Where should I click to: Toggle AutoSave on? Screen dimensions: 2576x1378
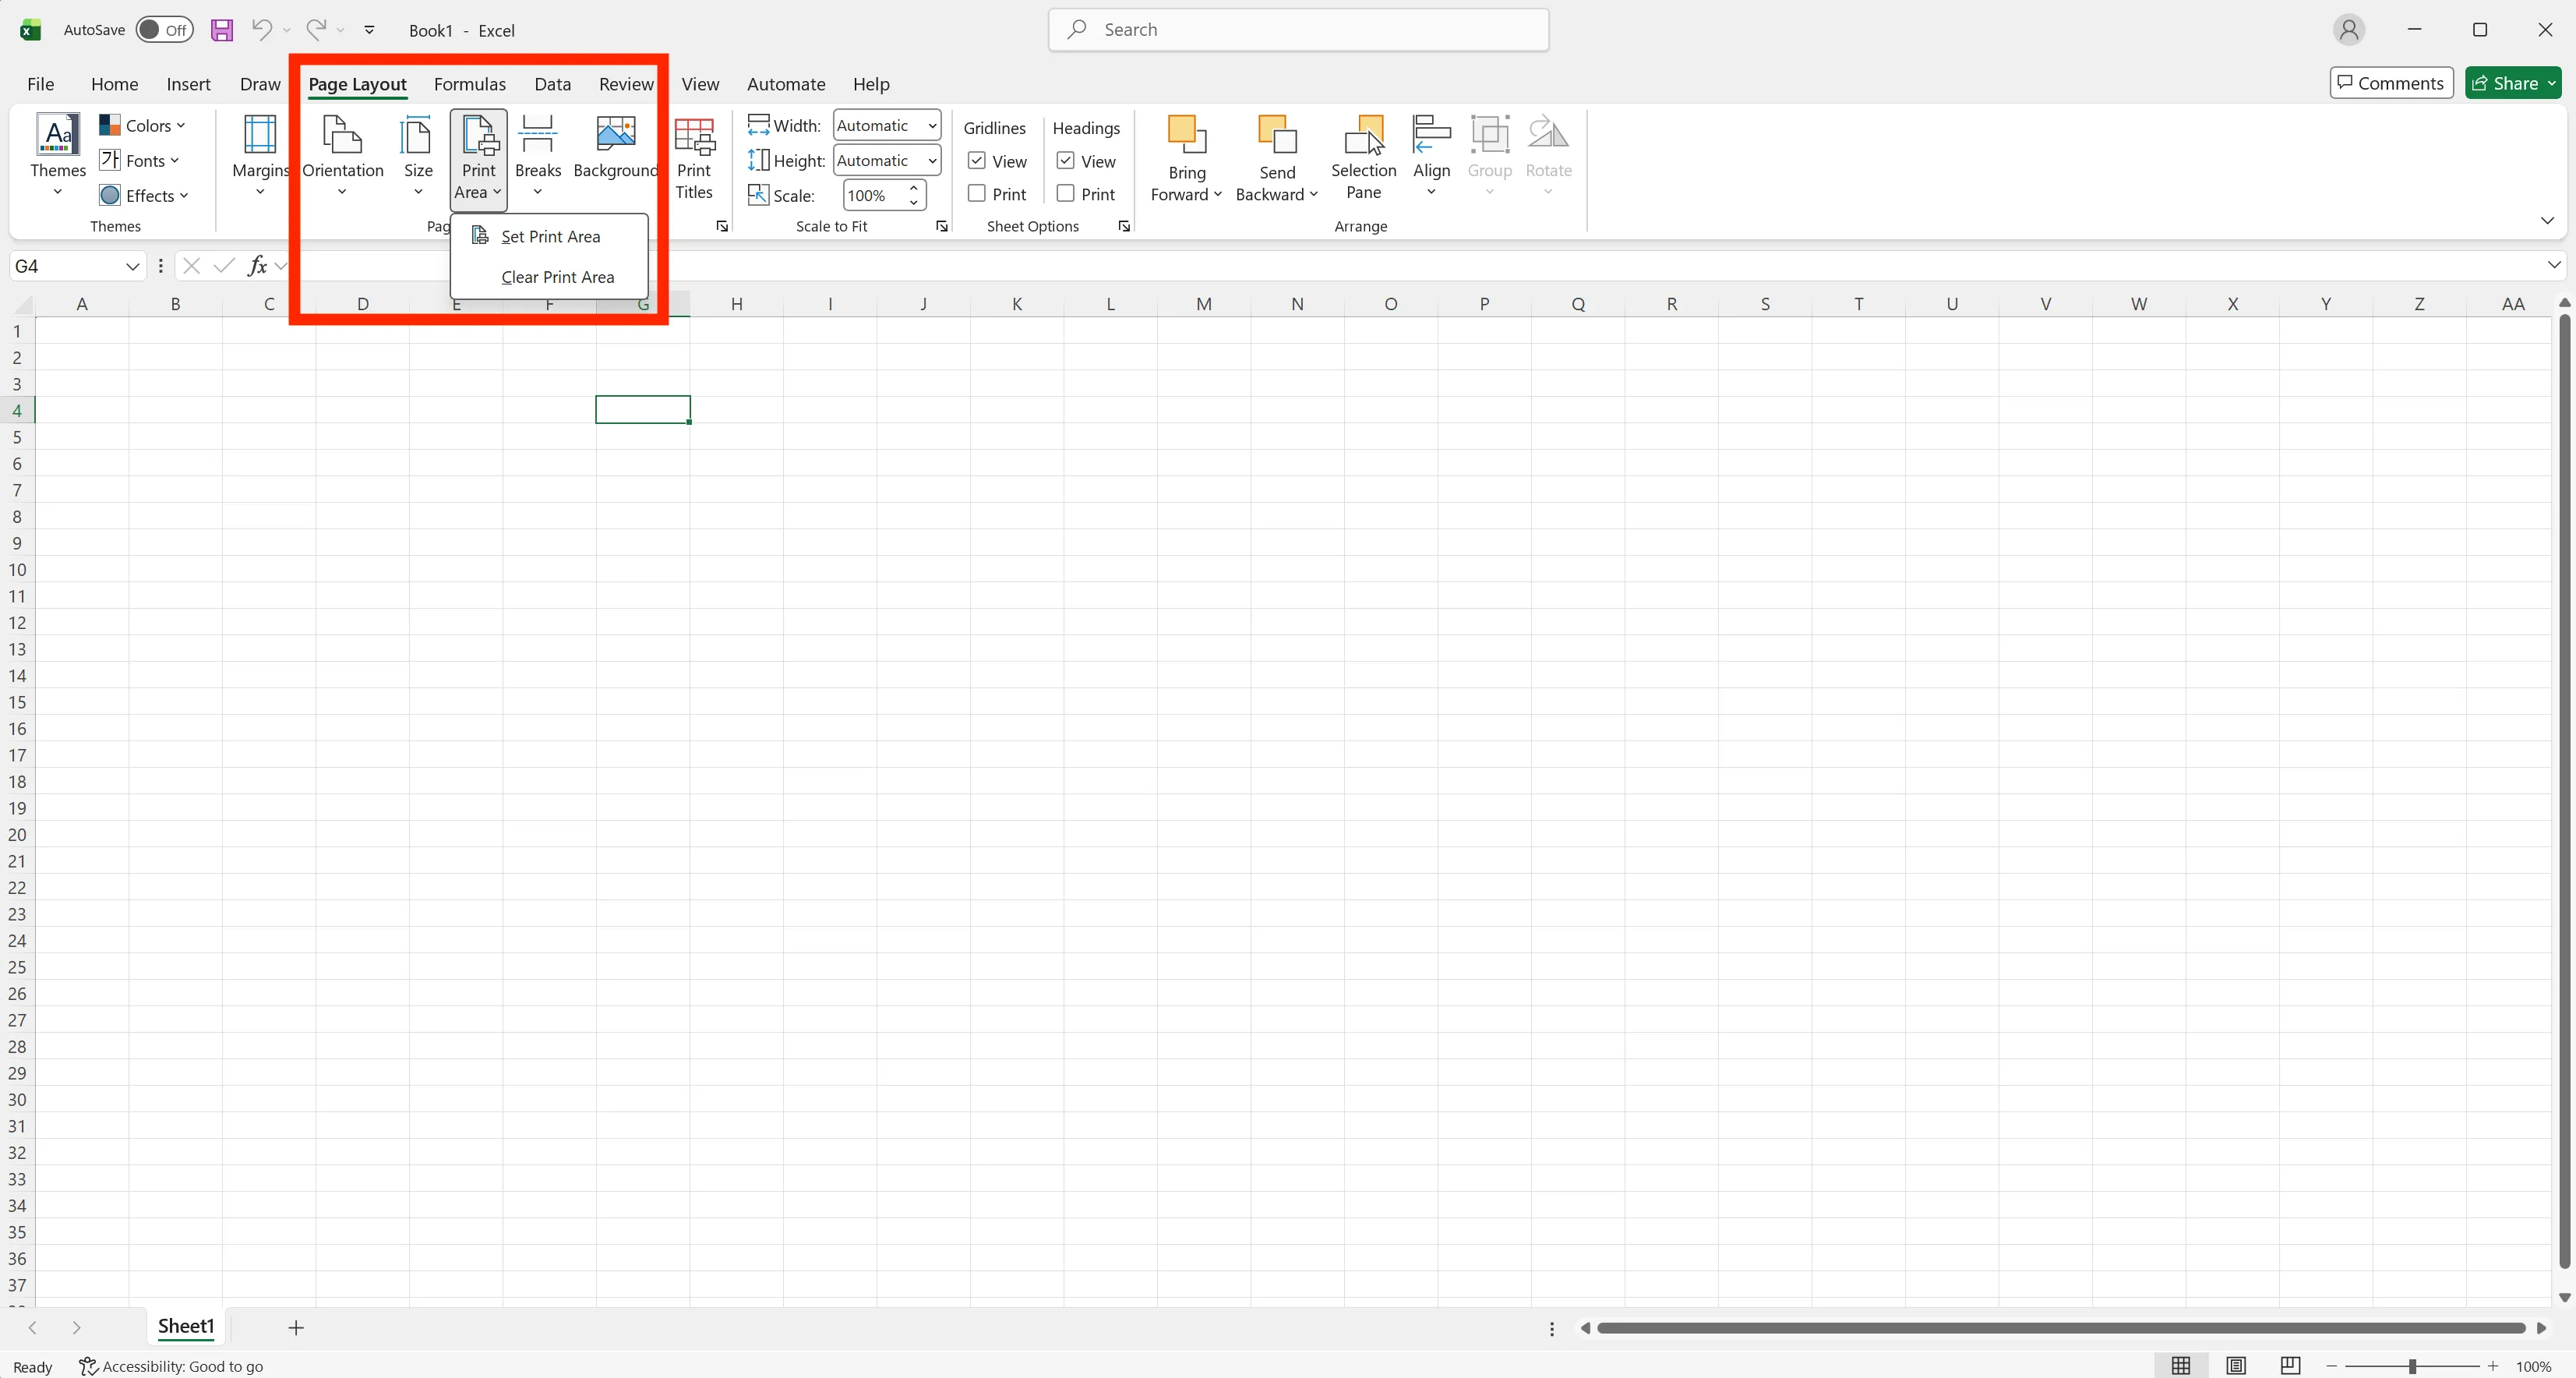click(163, 30)
